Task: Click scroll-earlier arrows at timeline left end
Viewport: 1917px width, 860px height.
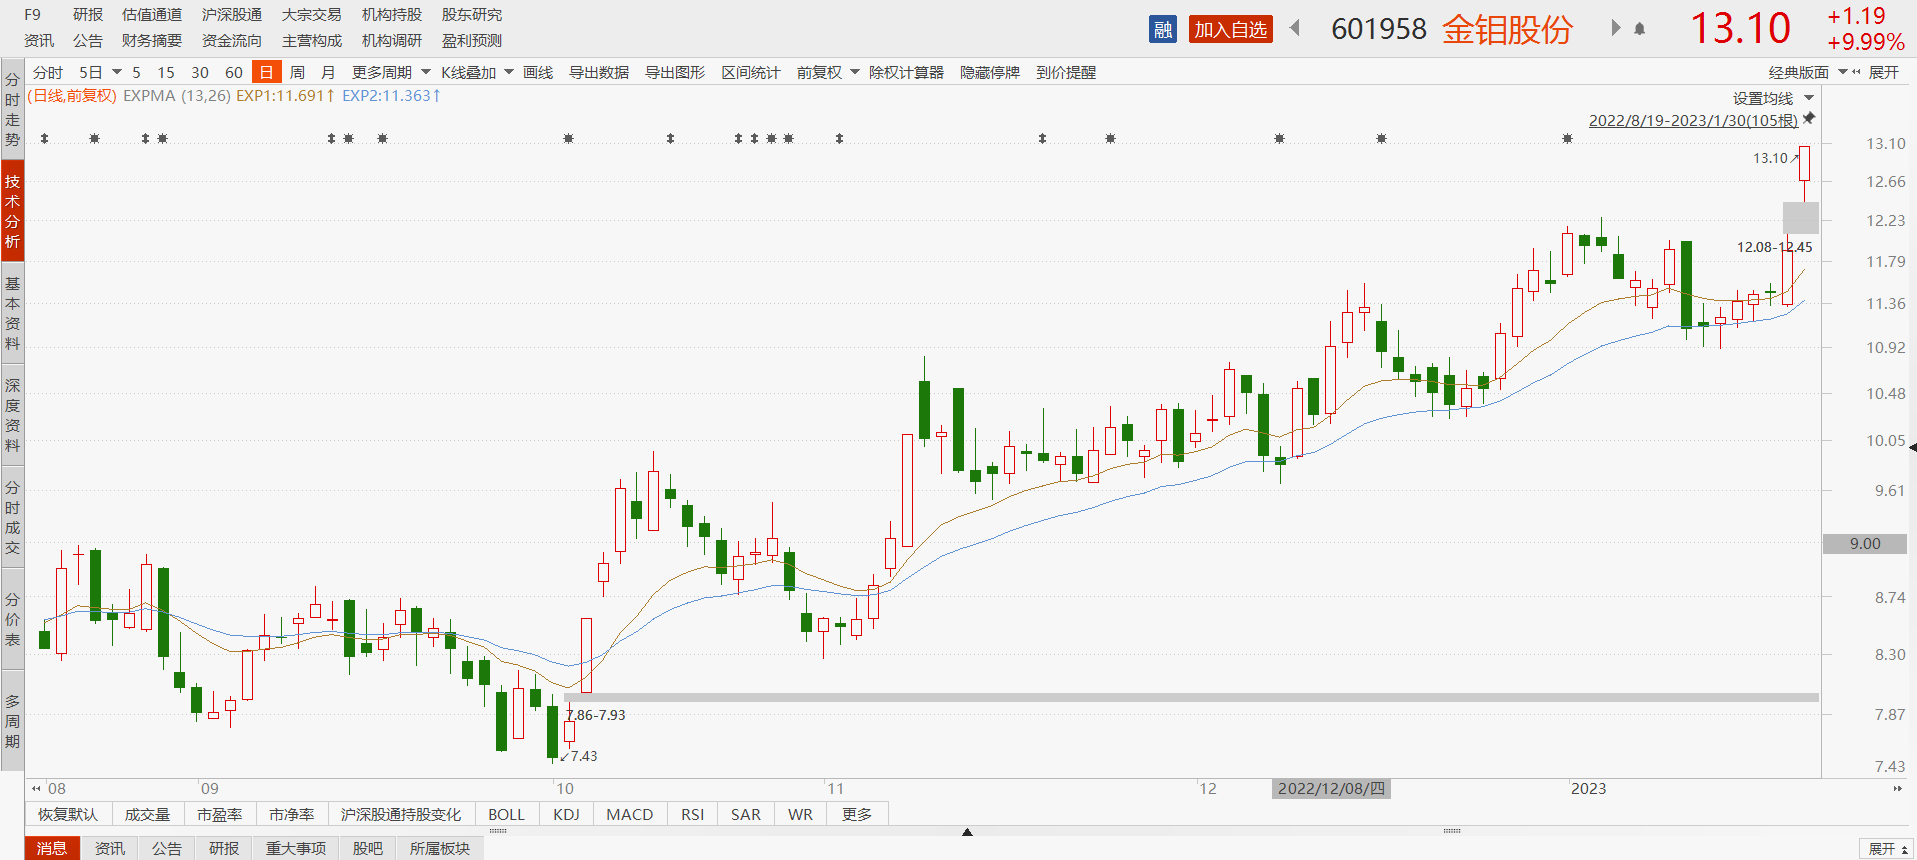Action: [x=37, y=788]
